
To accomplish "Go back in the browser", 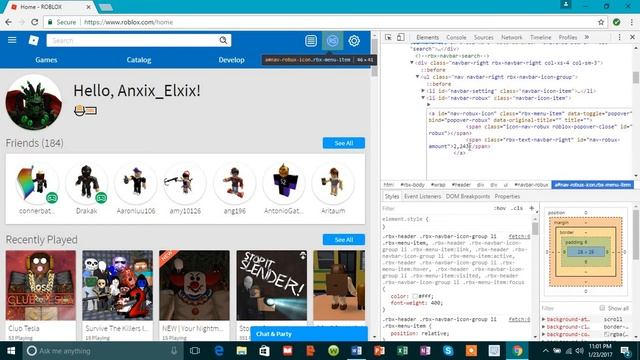I will (x=9, y=22).
